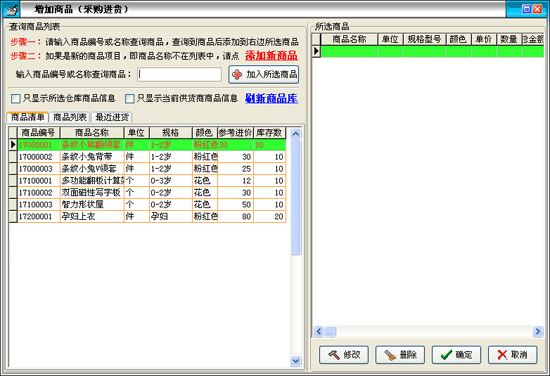Select the 孕妇上衣 product row
Image resolution: width=550 pixels, height=376 pixels.
point(147,216)
